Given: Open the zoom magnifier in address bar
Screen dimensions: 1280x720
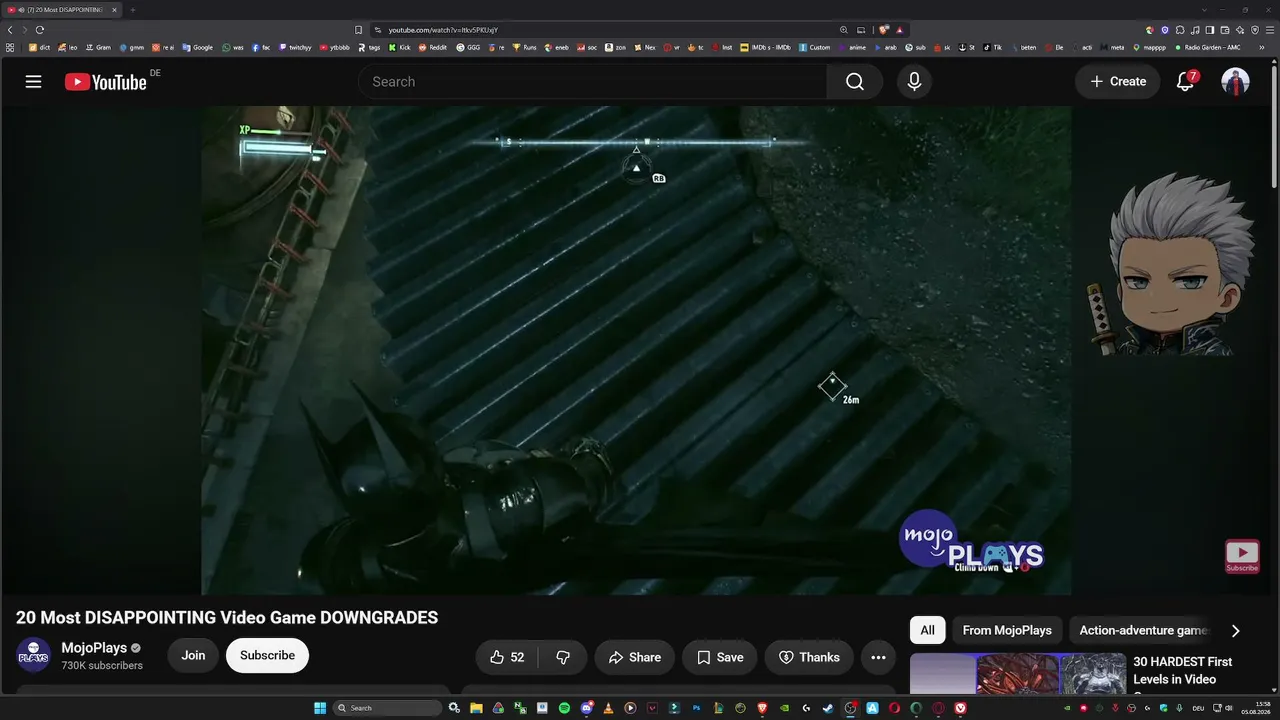Looking at the screenshot, I should tap(844, 30).
